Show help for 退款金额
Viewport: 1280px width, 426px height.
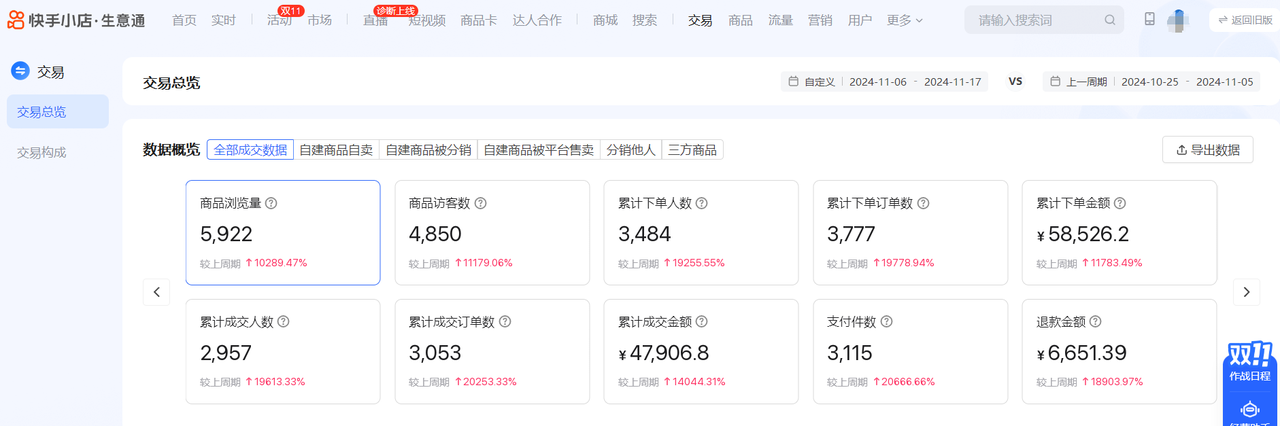tap(1095, 322)
